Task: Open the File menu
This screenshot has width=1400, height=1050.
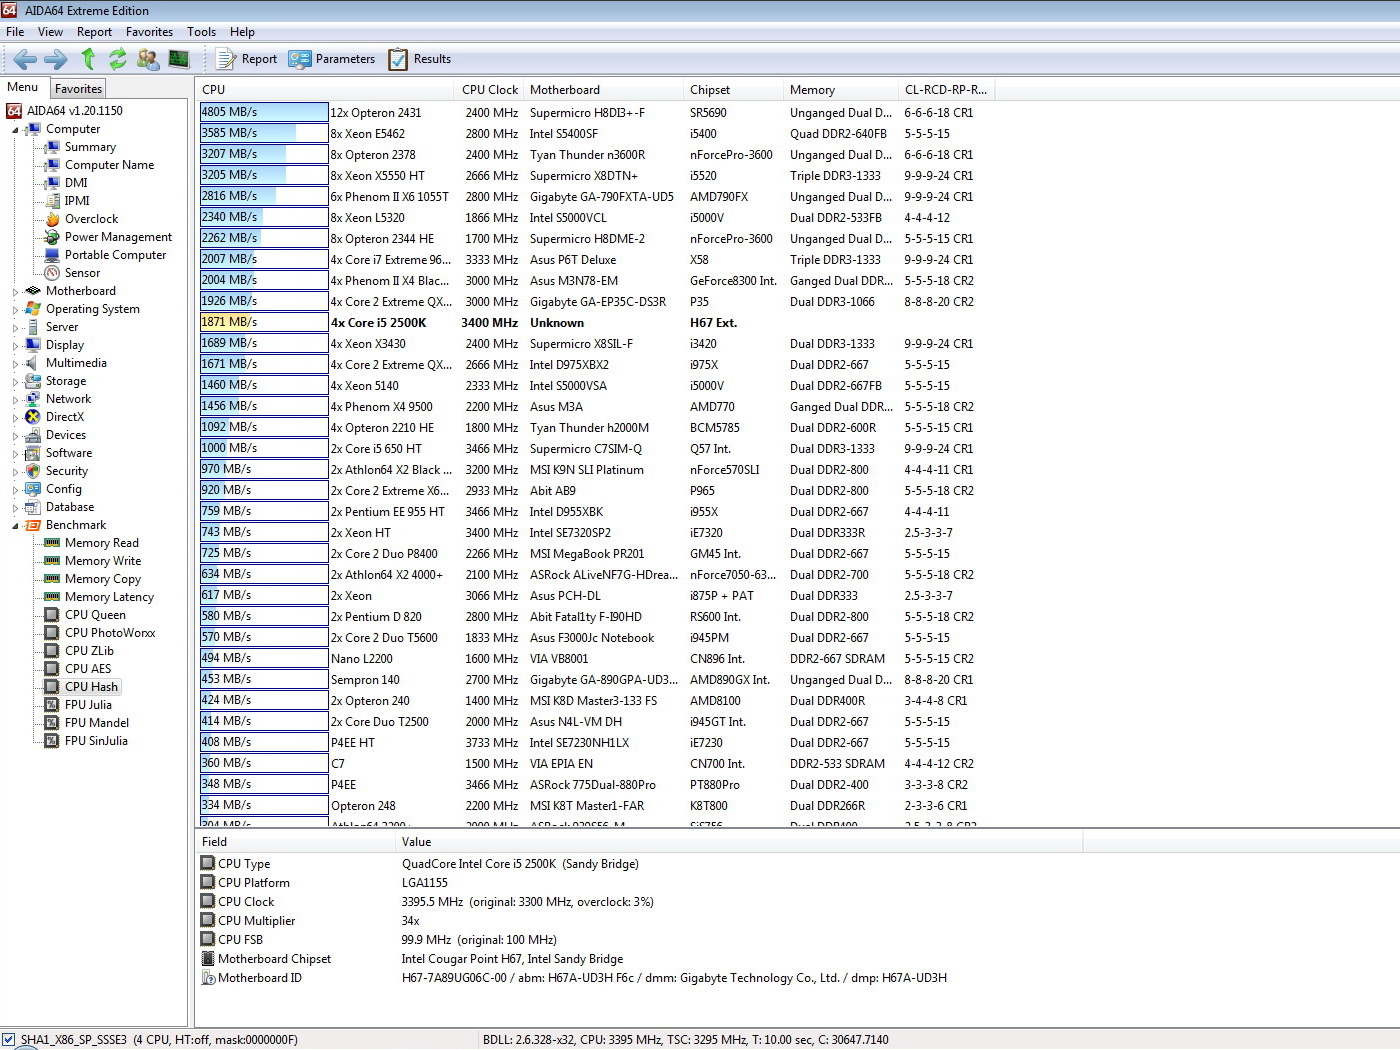Action: (x=15, y=32)
